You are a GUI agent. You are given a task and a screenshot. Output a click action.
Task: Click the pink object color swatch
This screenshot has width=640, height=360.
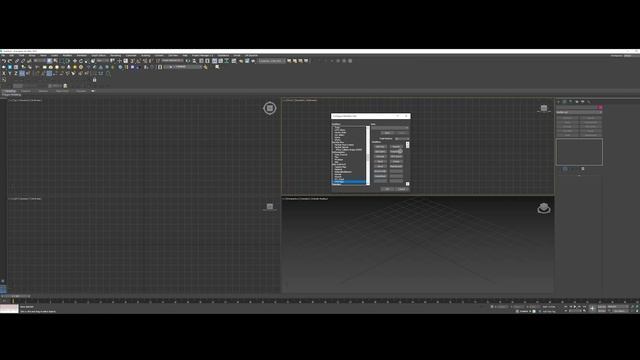click(x=599, y=107)
